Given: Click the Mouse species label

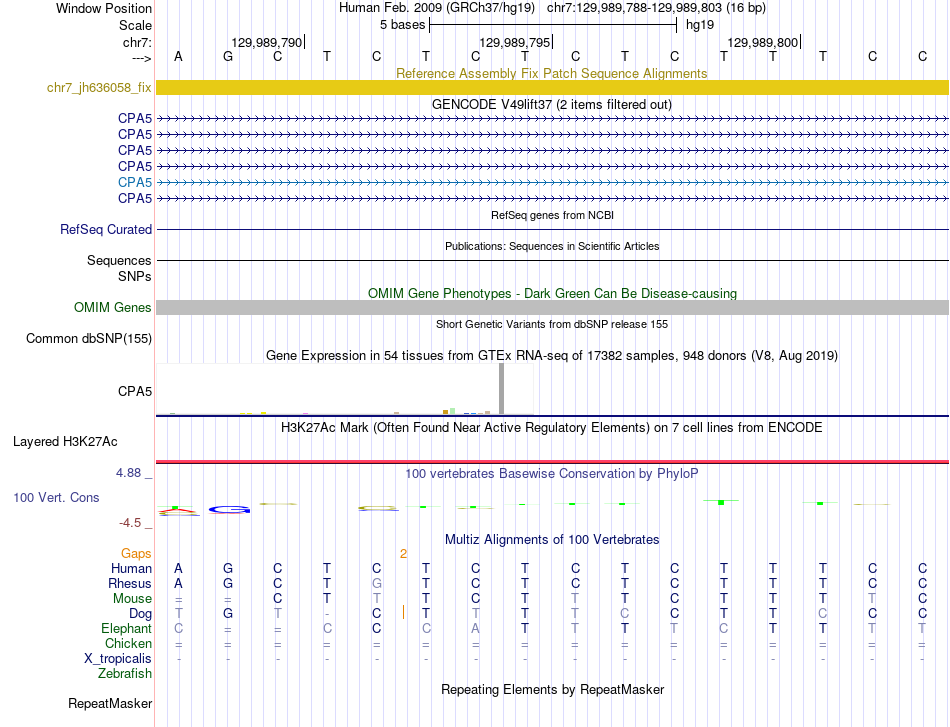Looking at the screenshot, I should pyautogui.click(x=132, y=599).
